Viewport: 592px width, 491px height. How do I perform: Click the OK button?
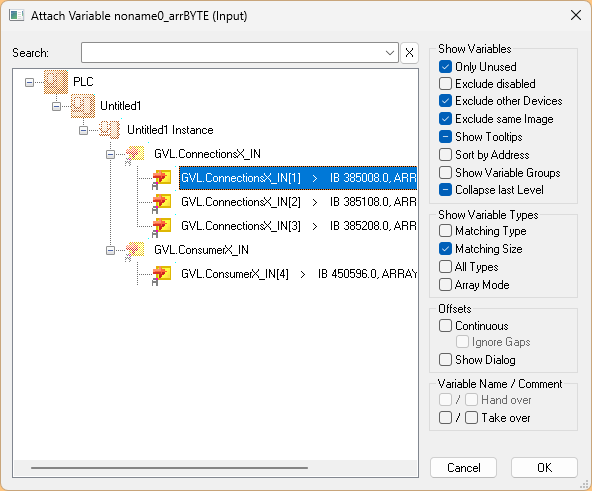pyautogui.click(x=544, y=468)
